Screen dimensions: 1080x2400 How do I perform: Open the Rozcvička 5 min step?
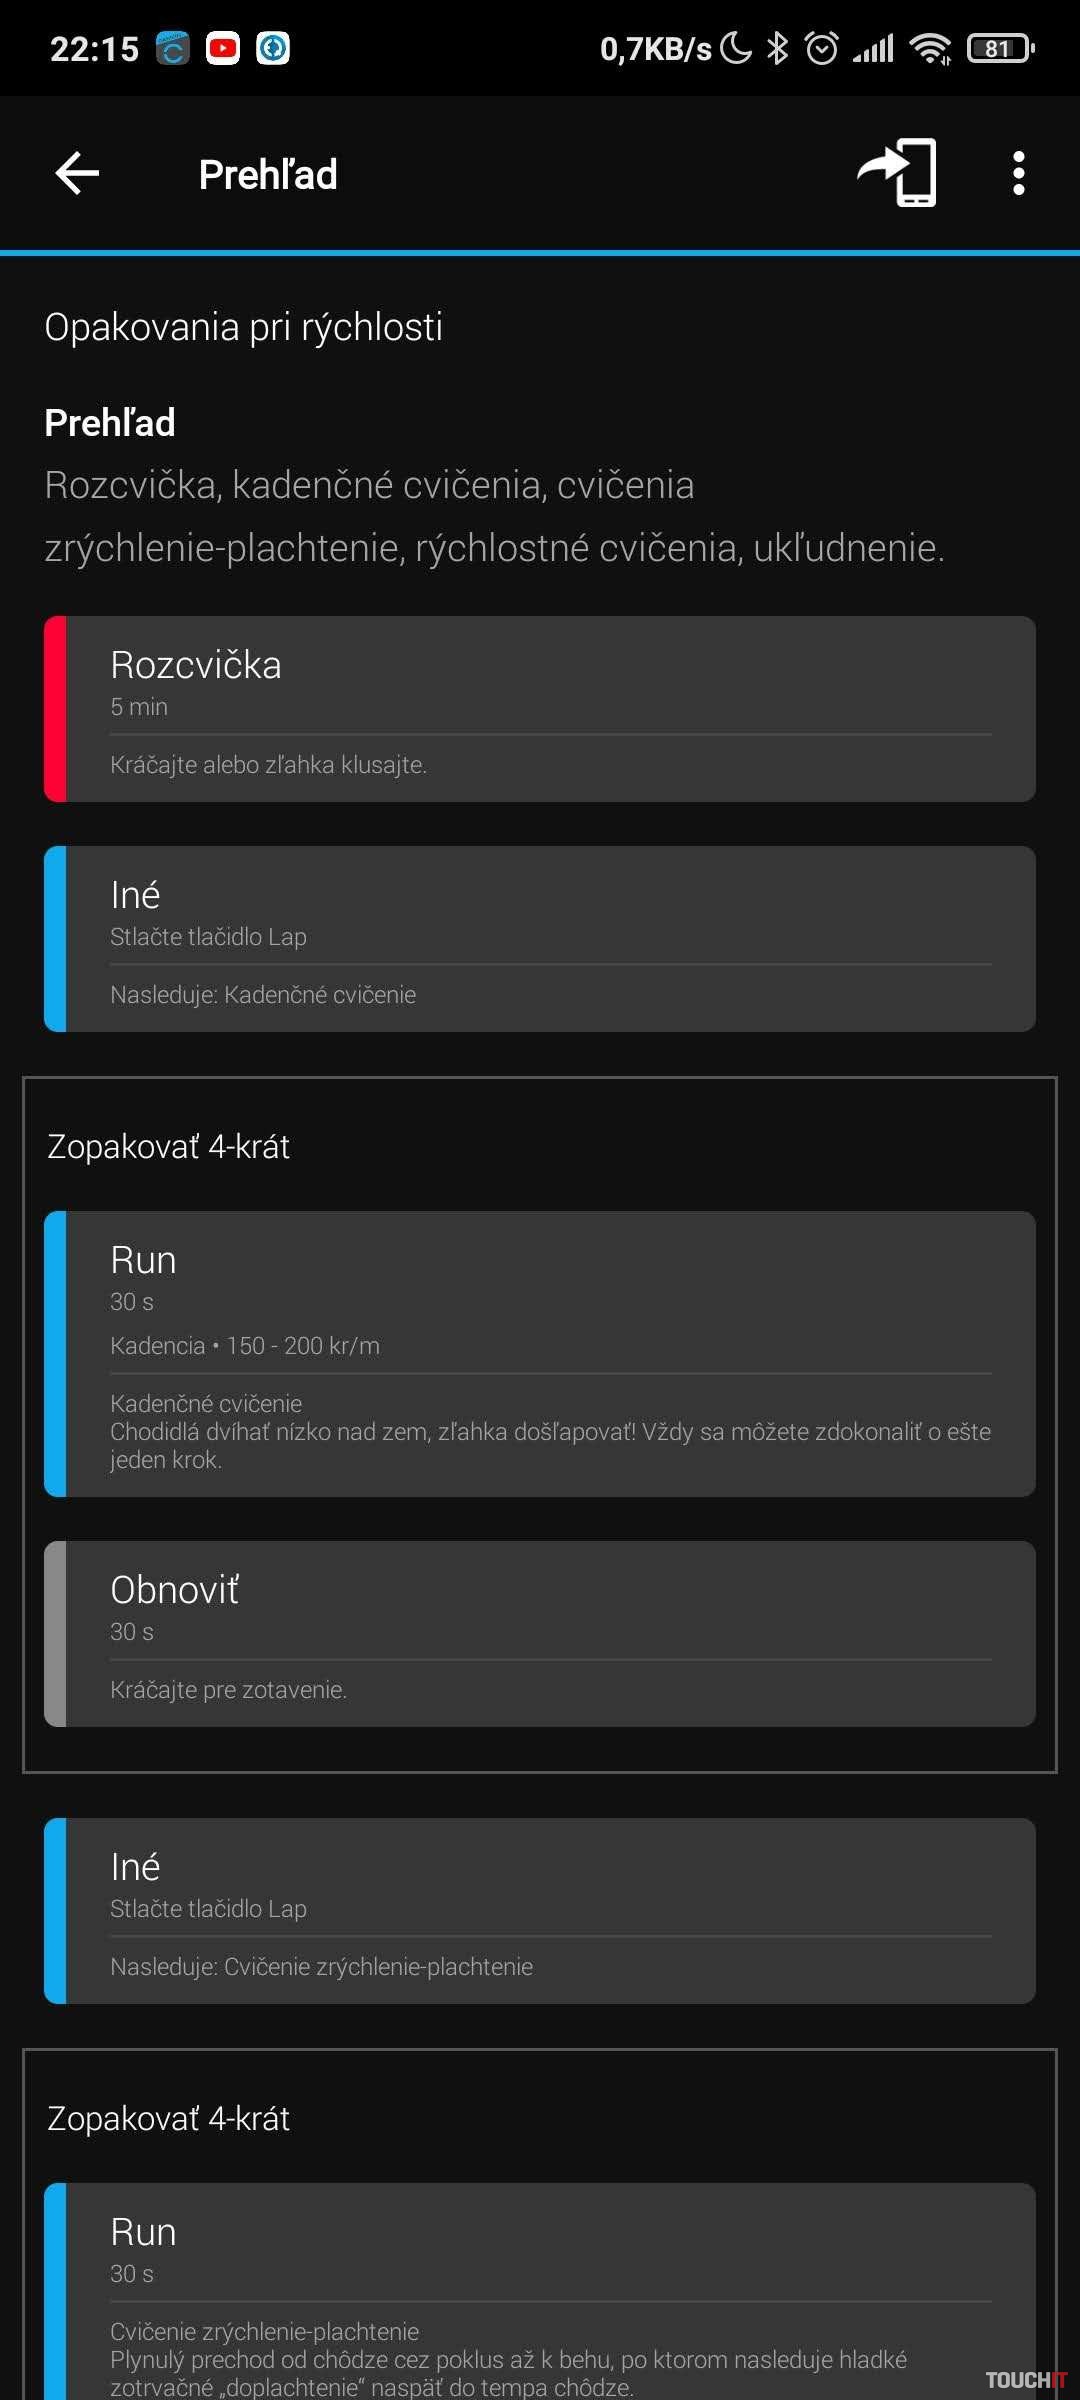(x=540, y=709)
